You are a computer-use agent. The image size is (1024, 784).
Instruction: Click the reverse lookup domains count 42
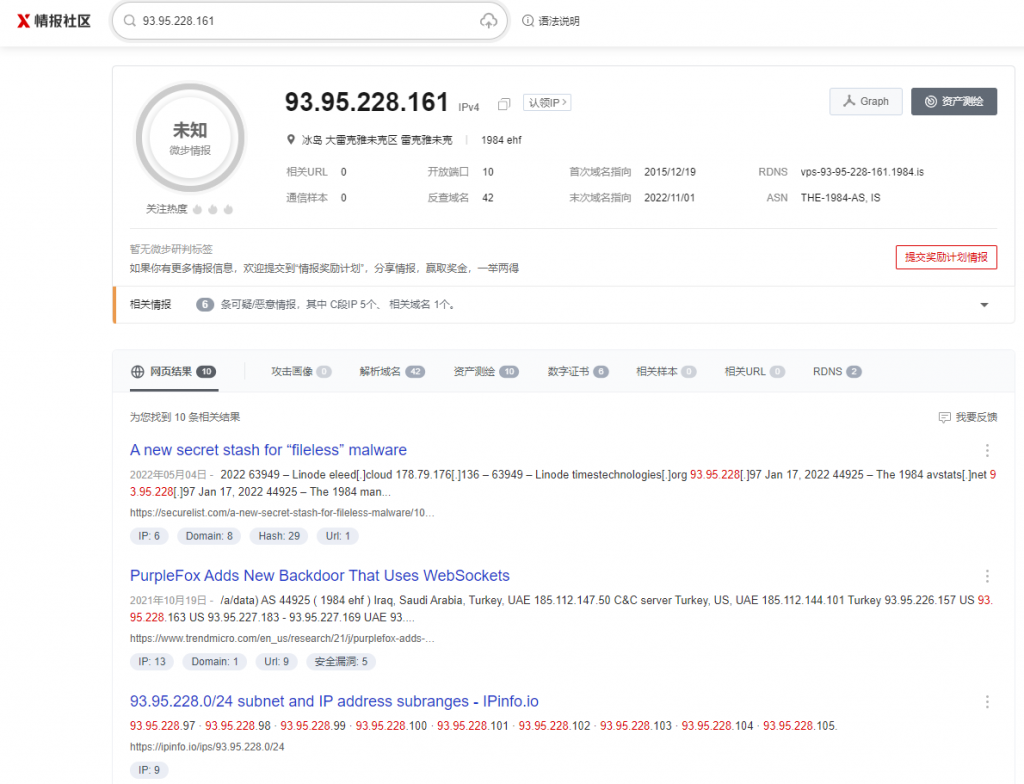[x=488, y=198]
